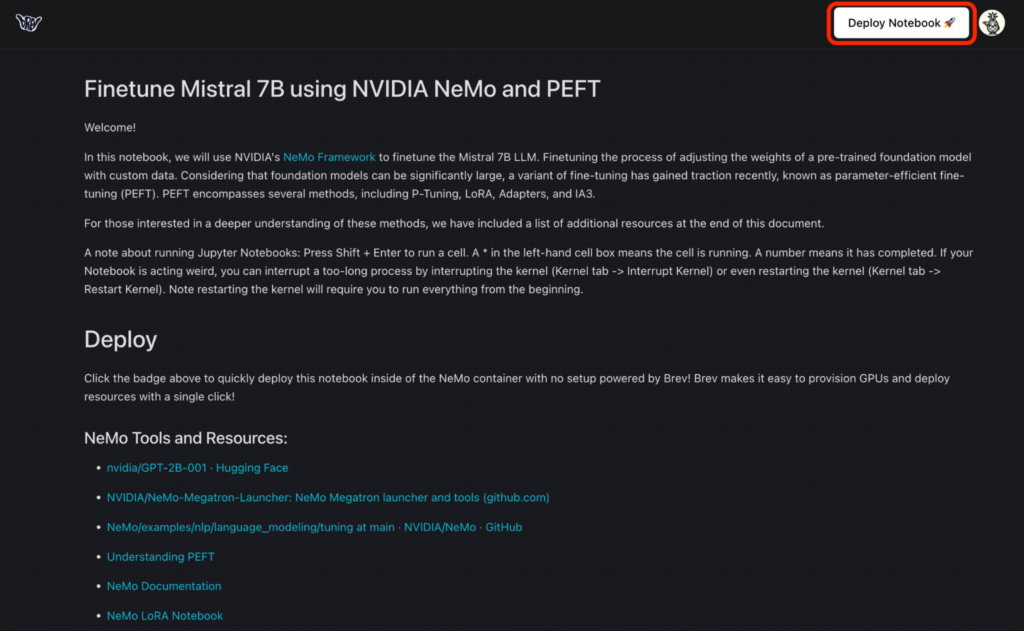1024x631 pixels.
Task: Click the 'In this notebook' intro paragraph
Action: [528, 175]
